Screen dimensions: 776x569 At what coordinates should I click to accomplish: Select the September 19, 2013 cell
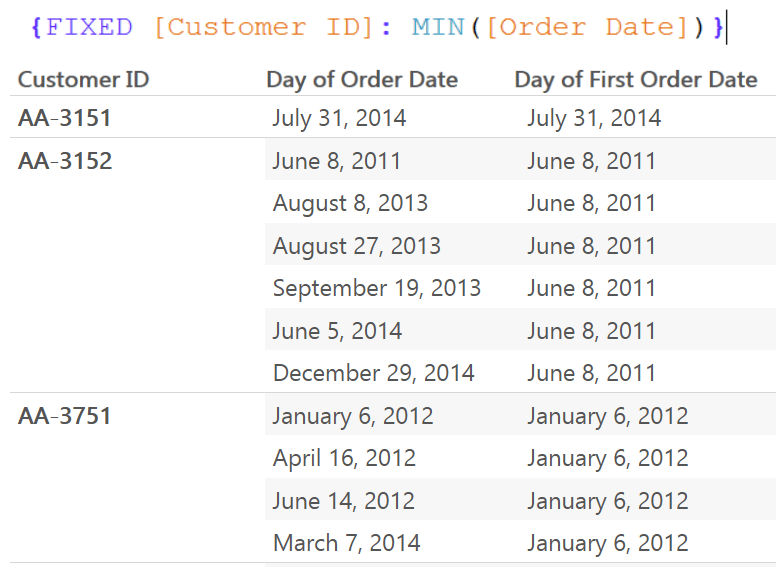coord(376,288)
